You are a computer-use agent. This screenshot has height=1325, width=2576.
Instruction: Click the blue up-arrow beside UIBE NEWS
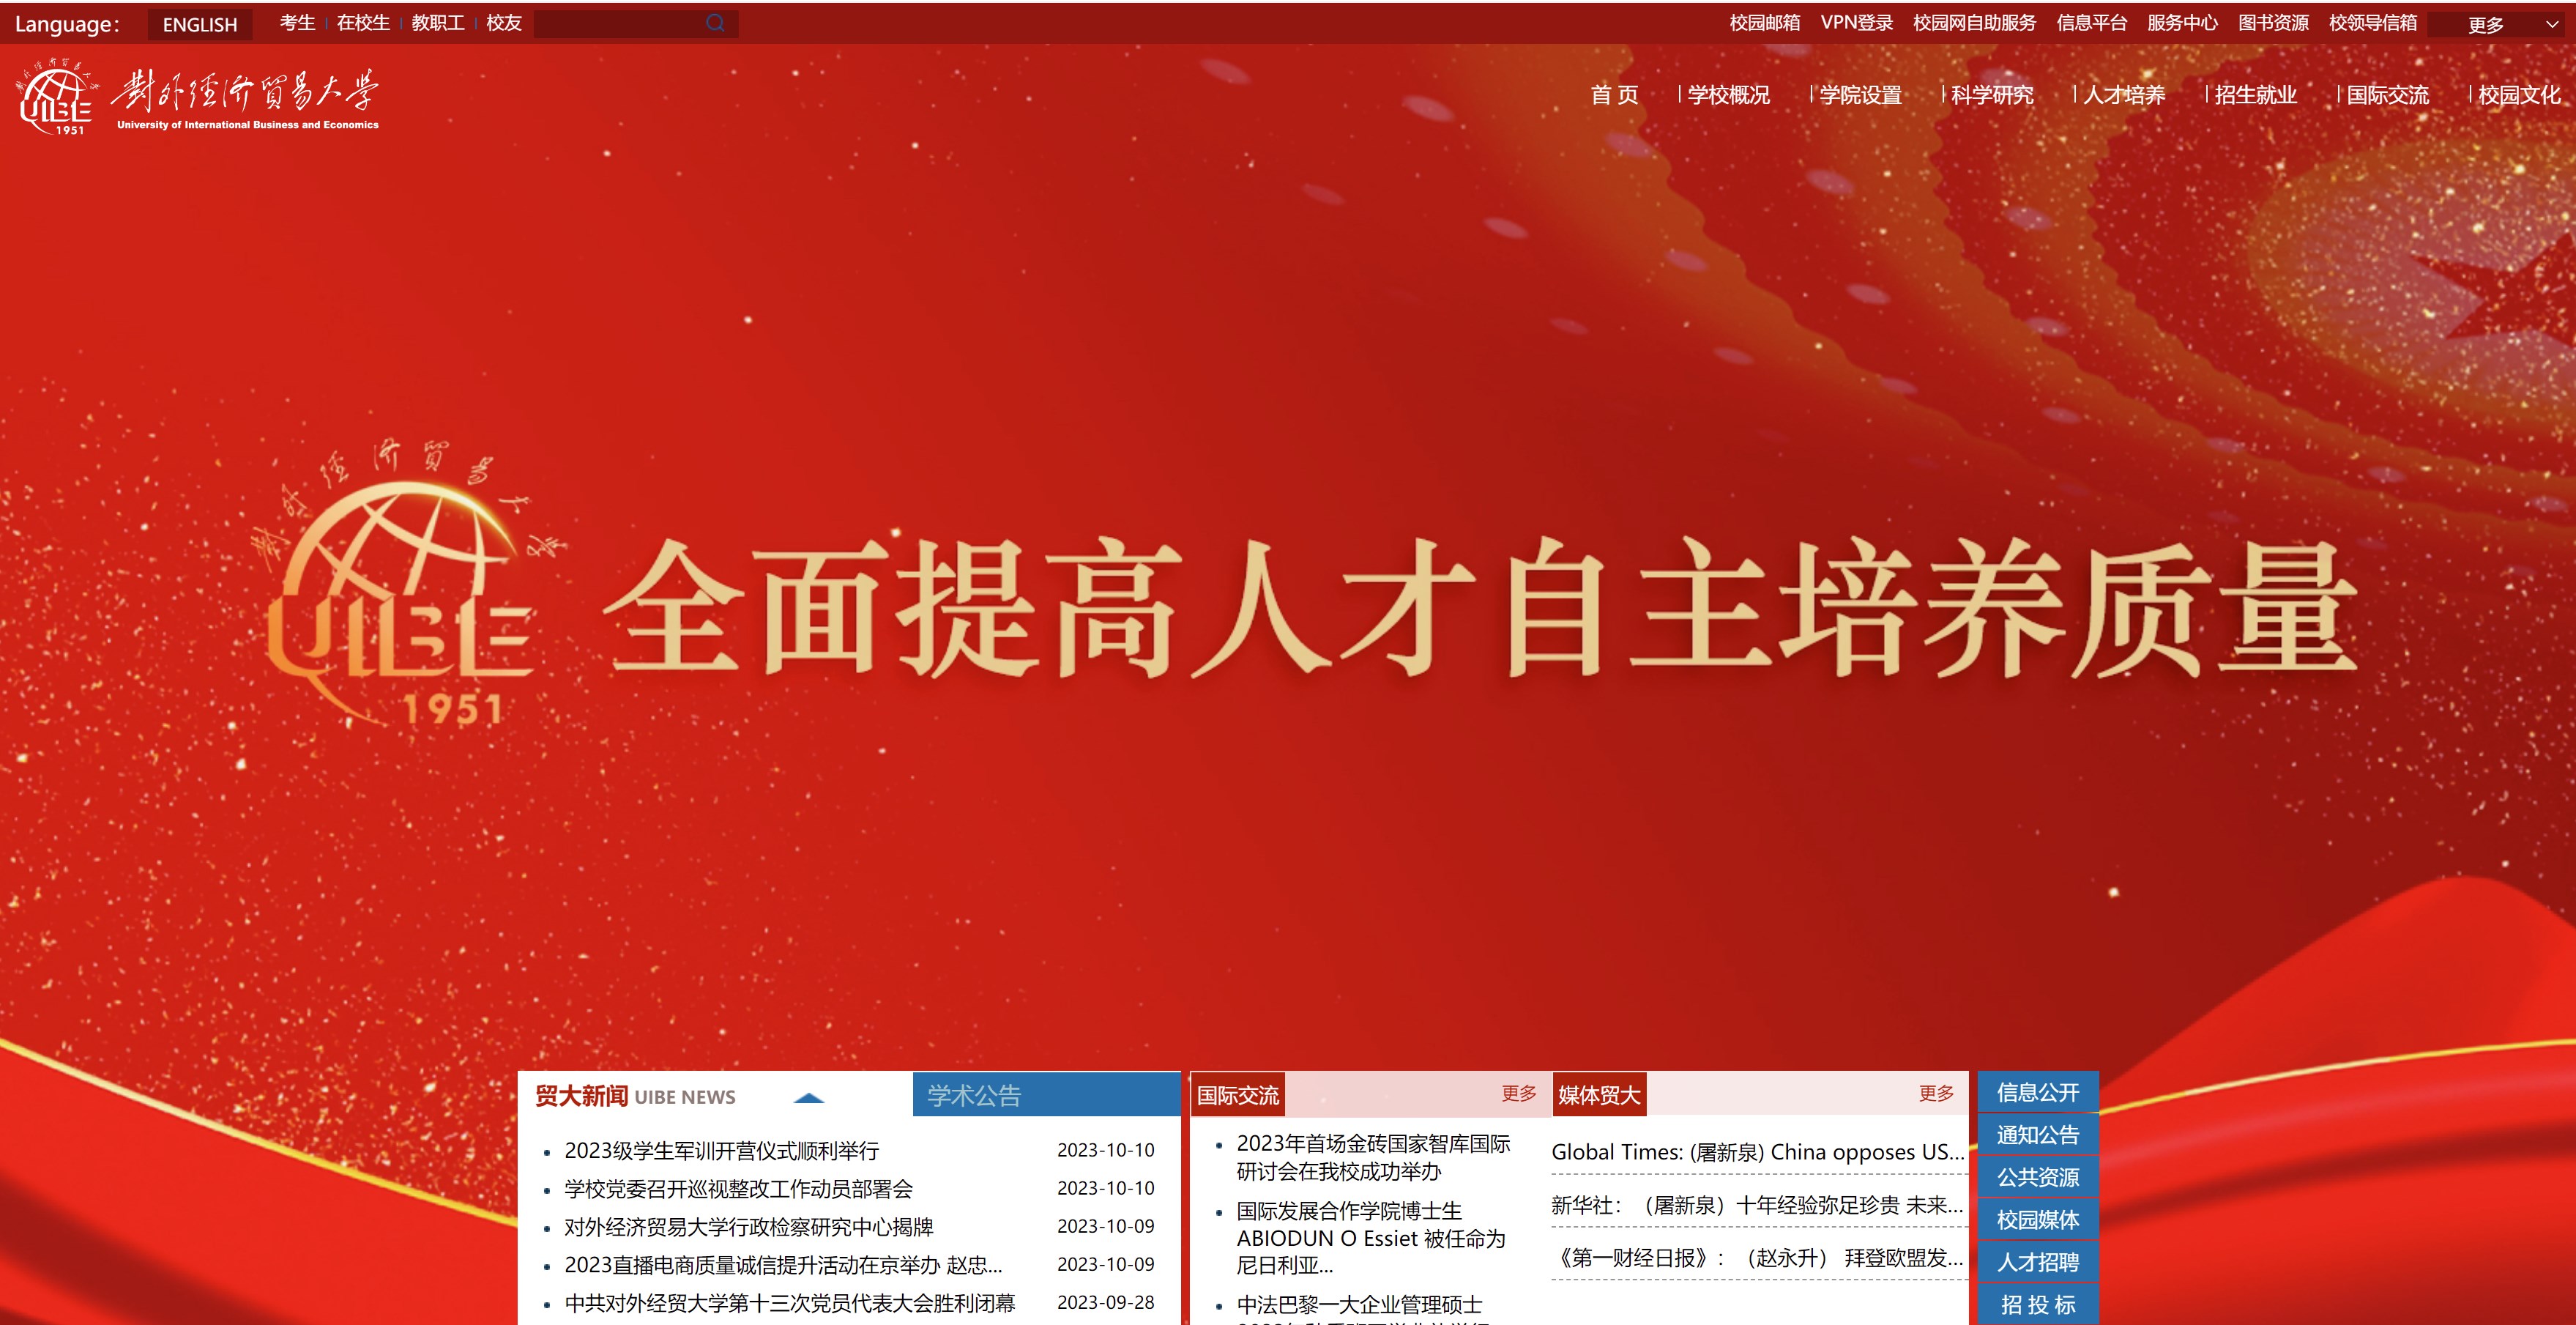(808, 1098)
